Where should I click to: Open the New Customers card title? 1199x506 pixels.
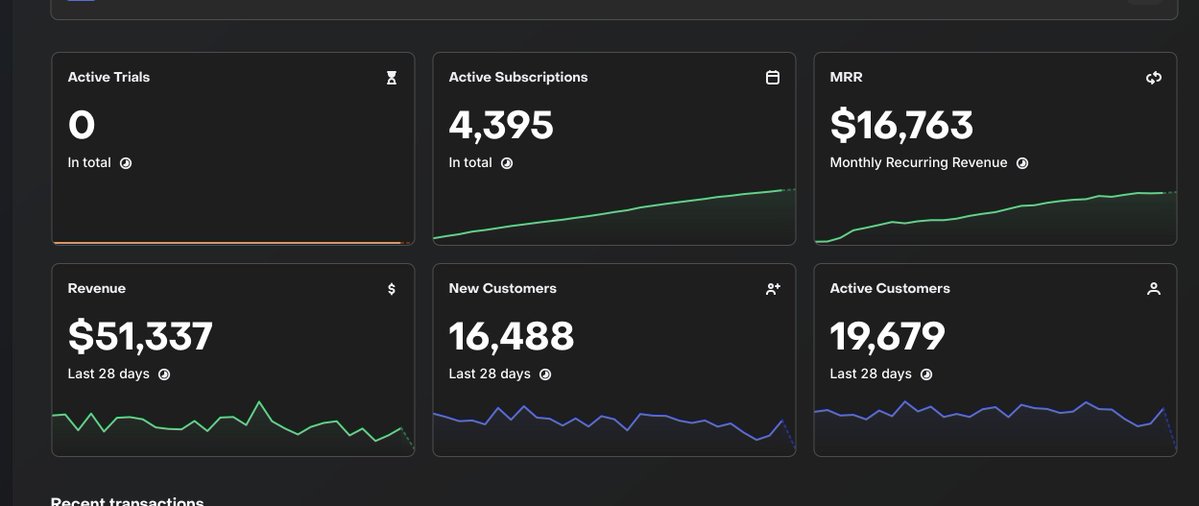point(502,288)
